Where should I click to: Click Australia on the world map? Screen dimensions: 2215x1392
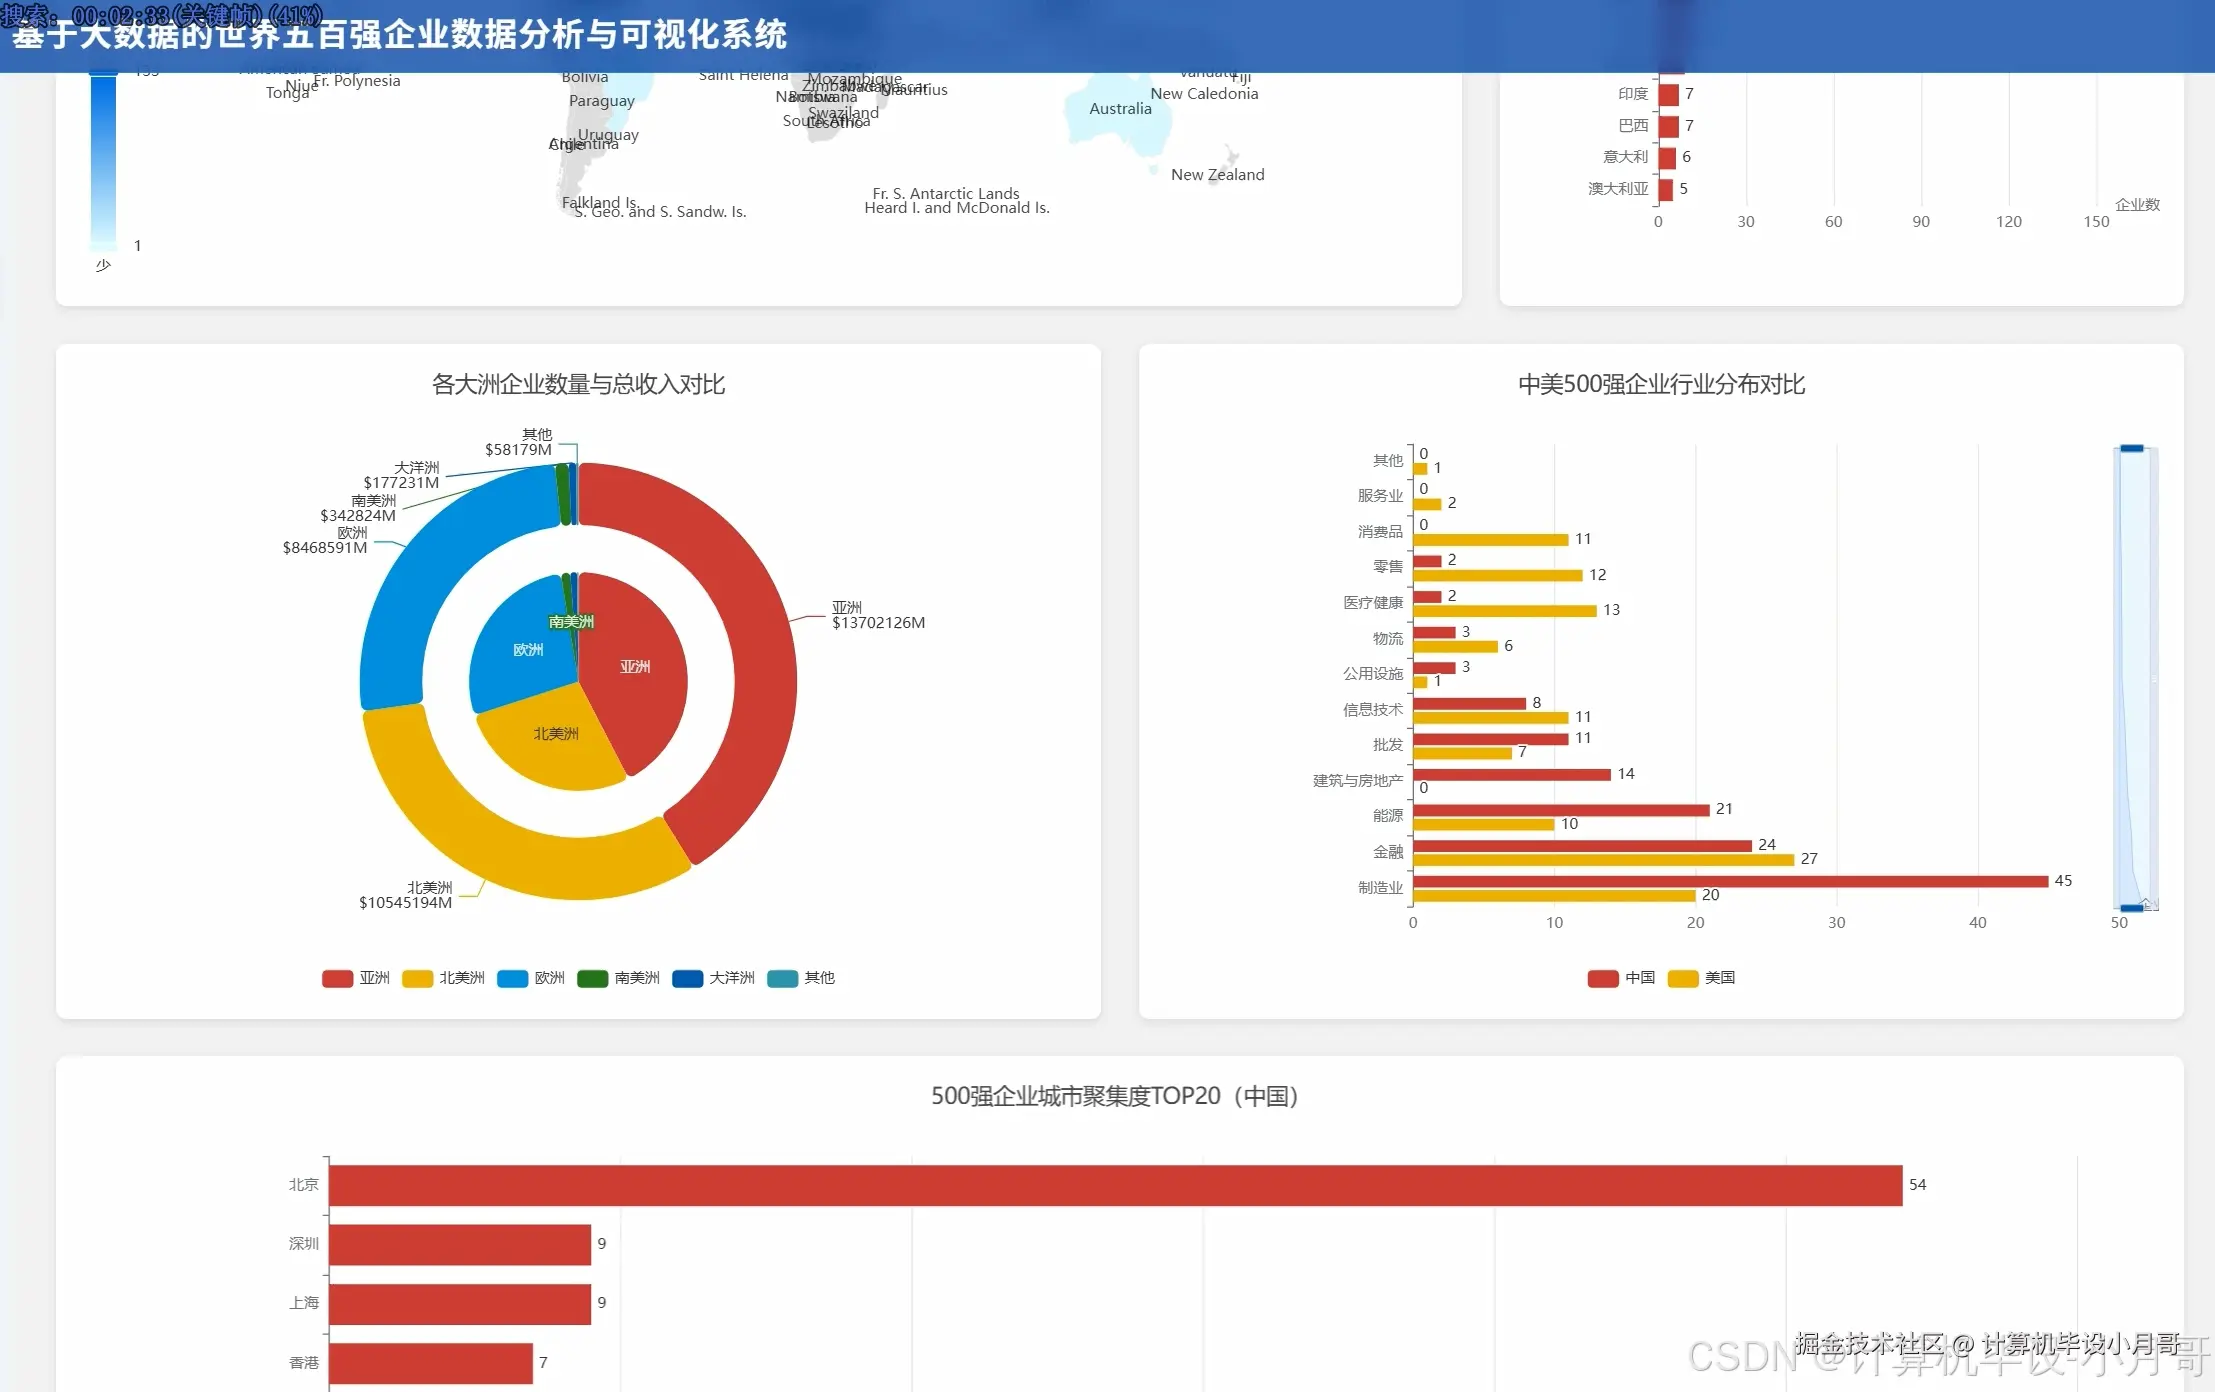(x=1120, y=122)
